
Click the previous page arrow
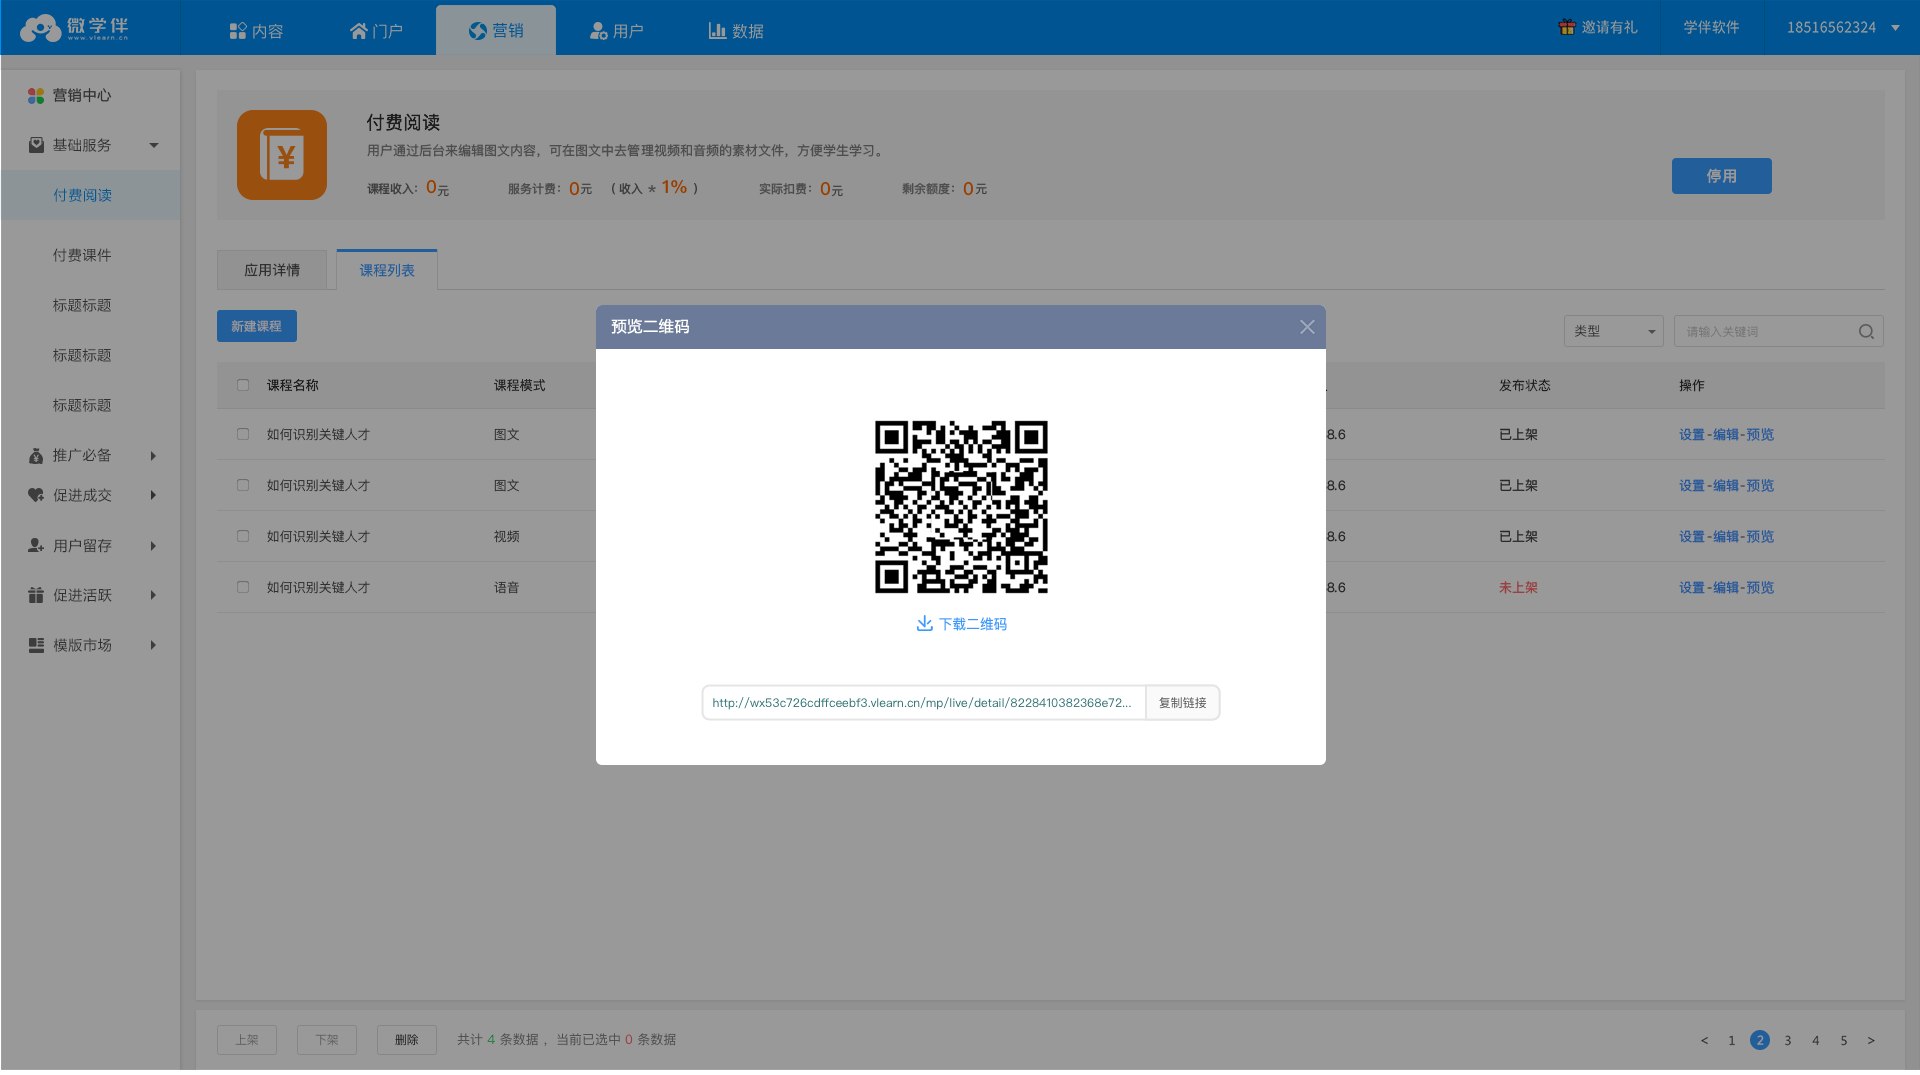(1705, 1041)
